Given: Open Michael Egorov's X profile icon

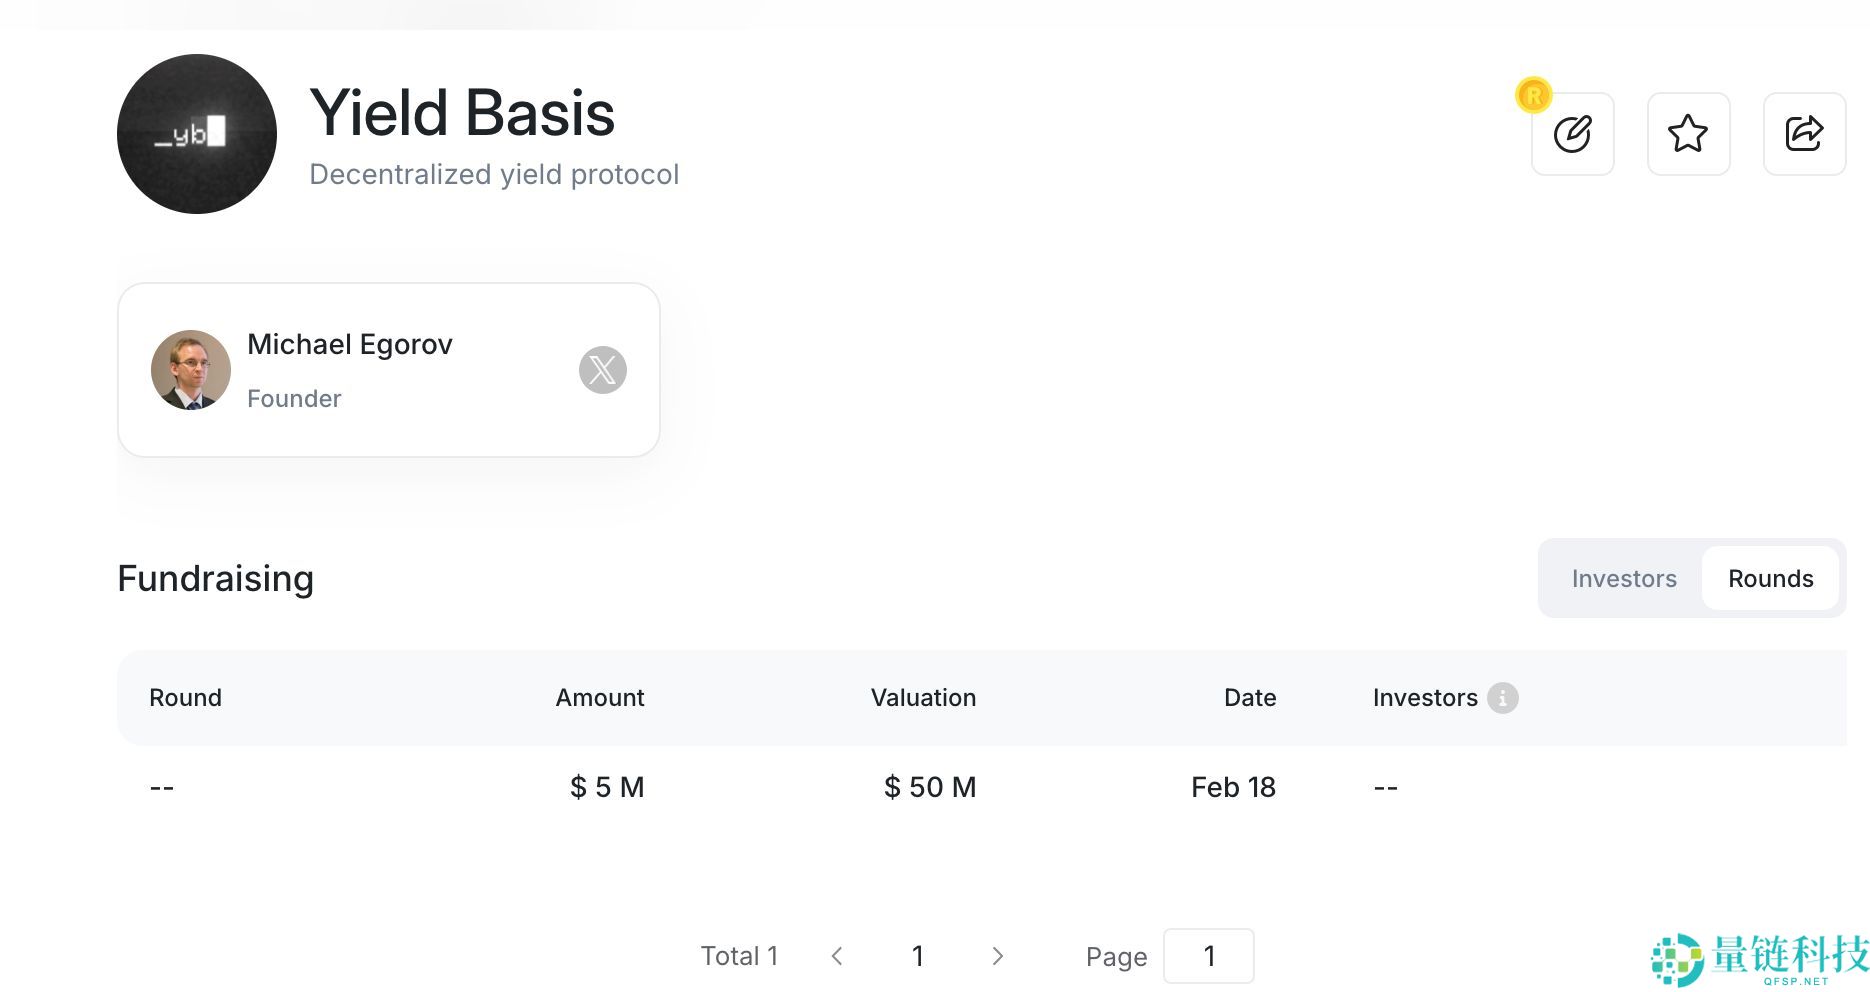Looking at the screenshot, I should point(604,369).
